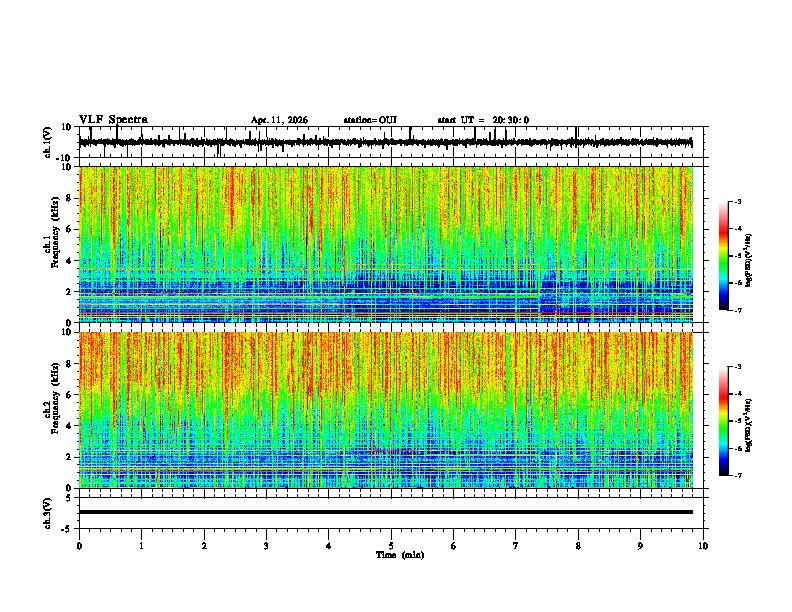Select the date text "Apr. 11, 2026"

(x=279, y=120)
